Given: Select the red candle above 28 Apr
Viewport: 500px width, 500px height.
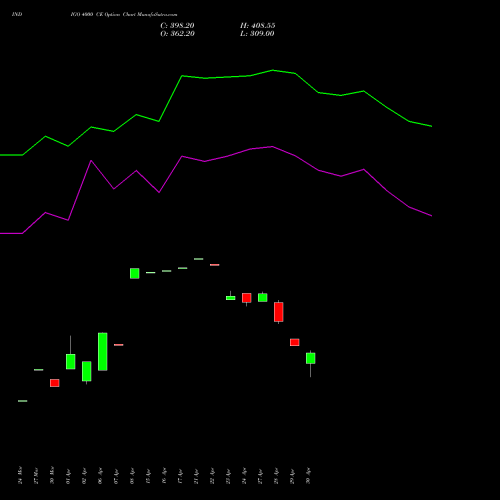Looking at the screenshot, I should [x=279, y=312].
